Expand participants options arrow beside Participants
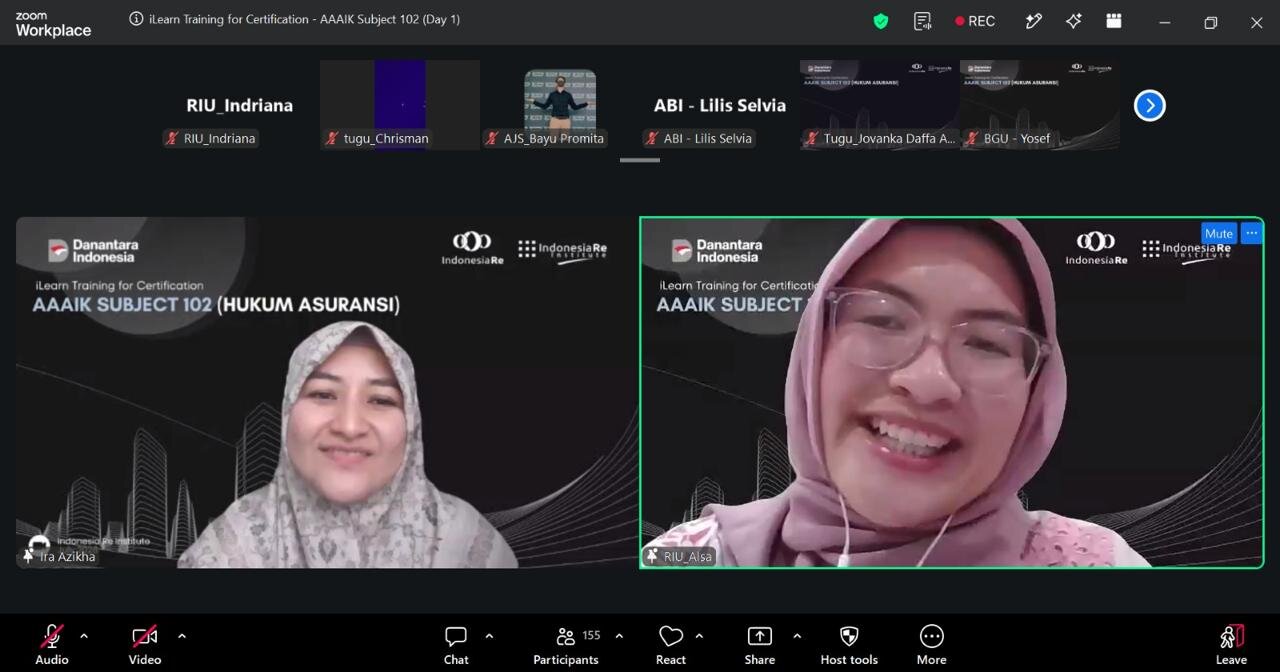This screenshot has height=672, width=1280. [x=619, y=635]
